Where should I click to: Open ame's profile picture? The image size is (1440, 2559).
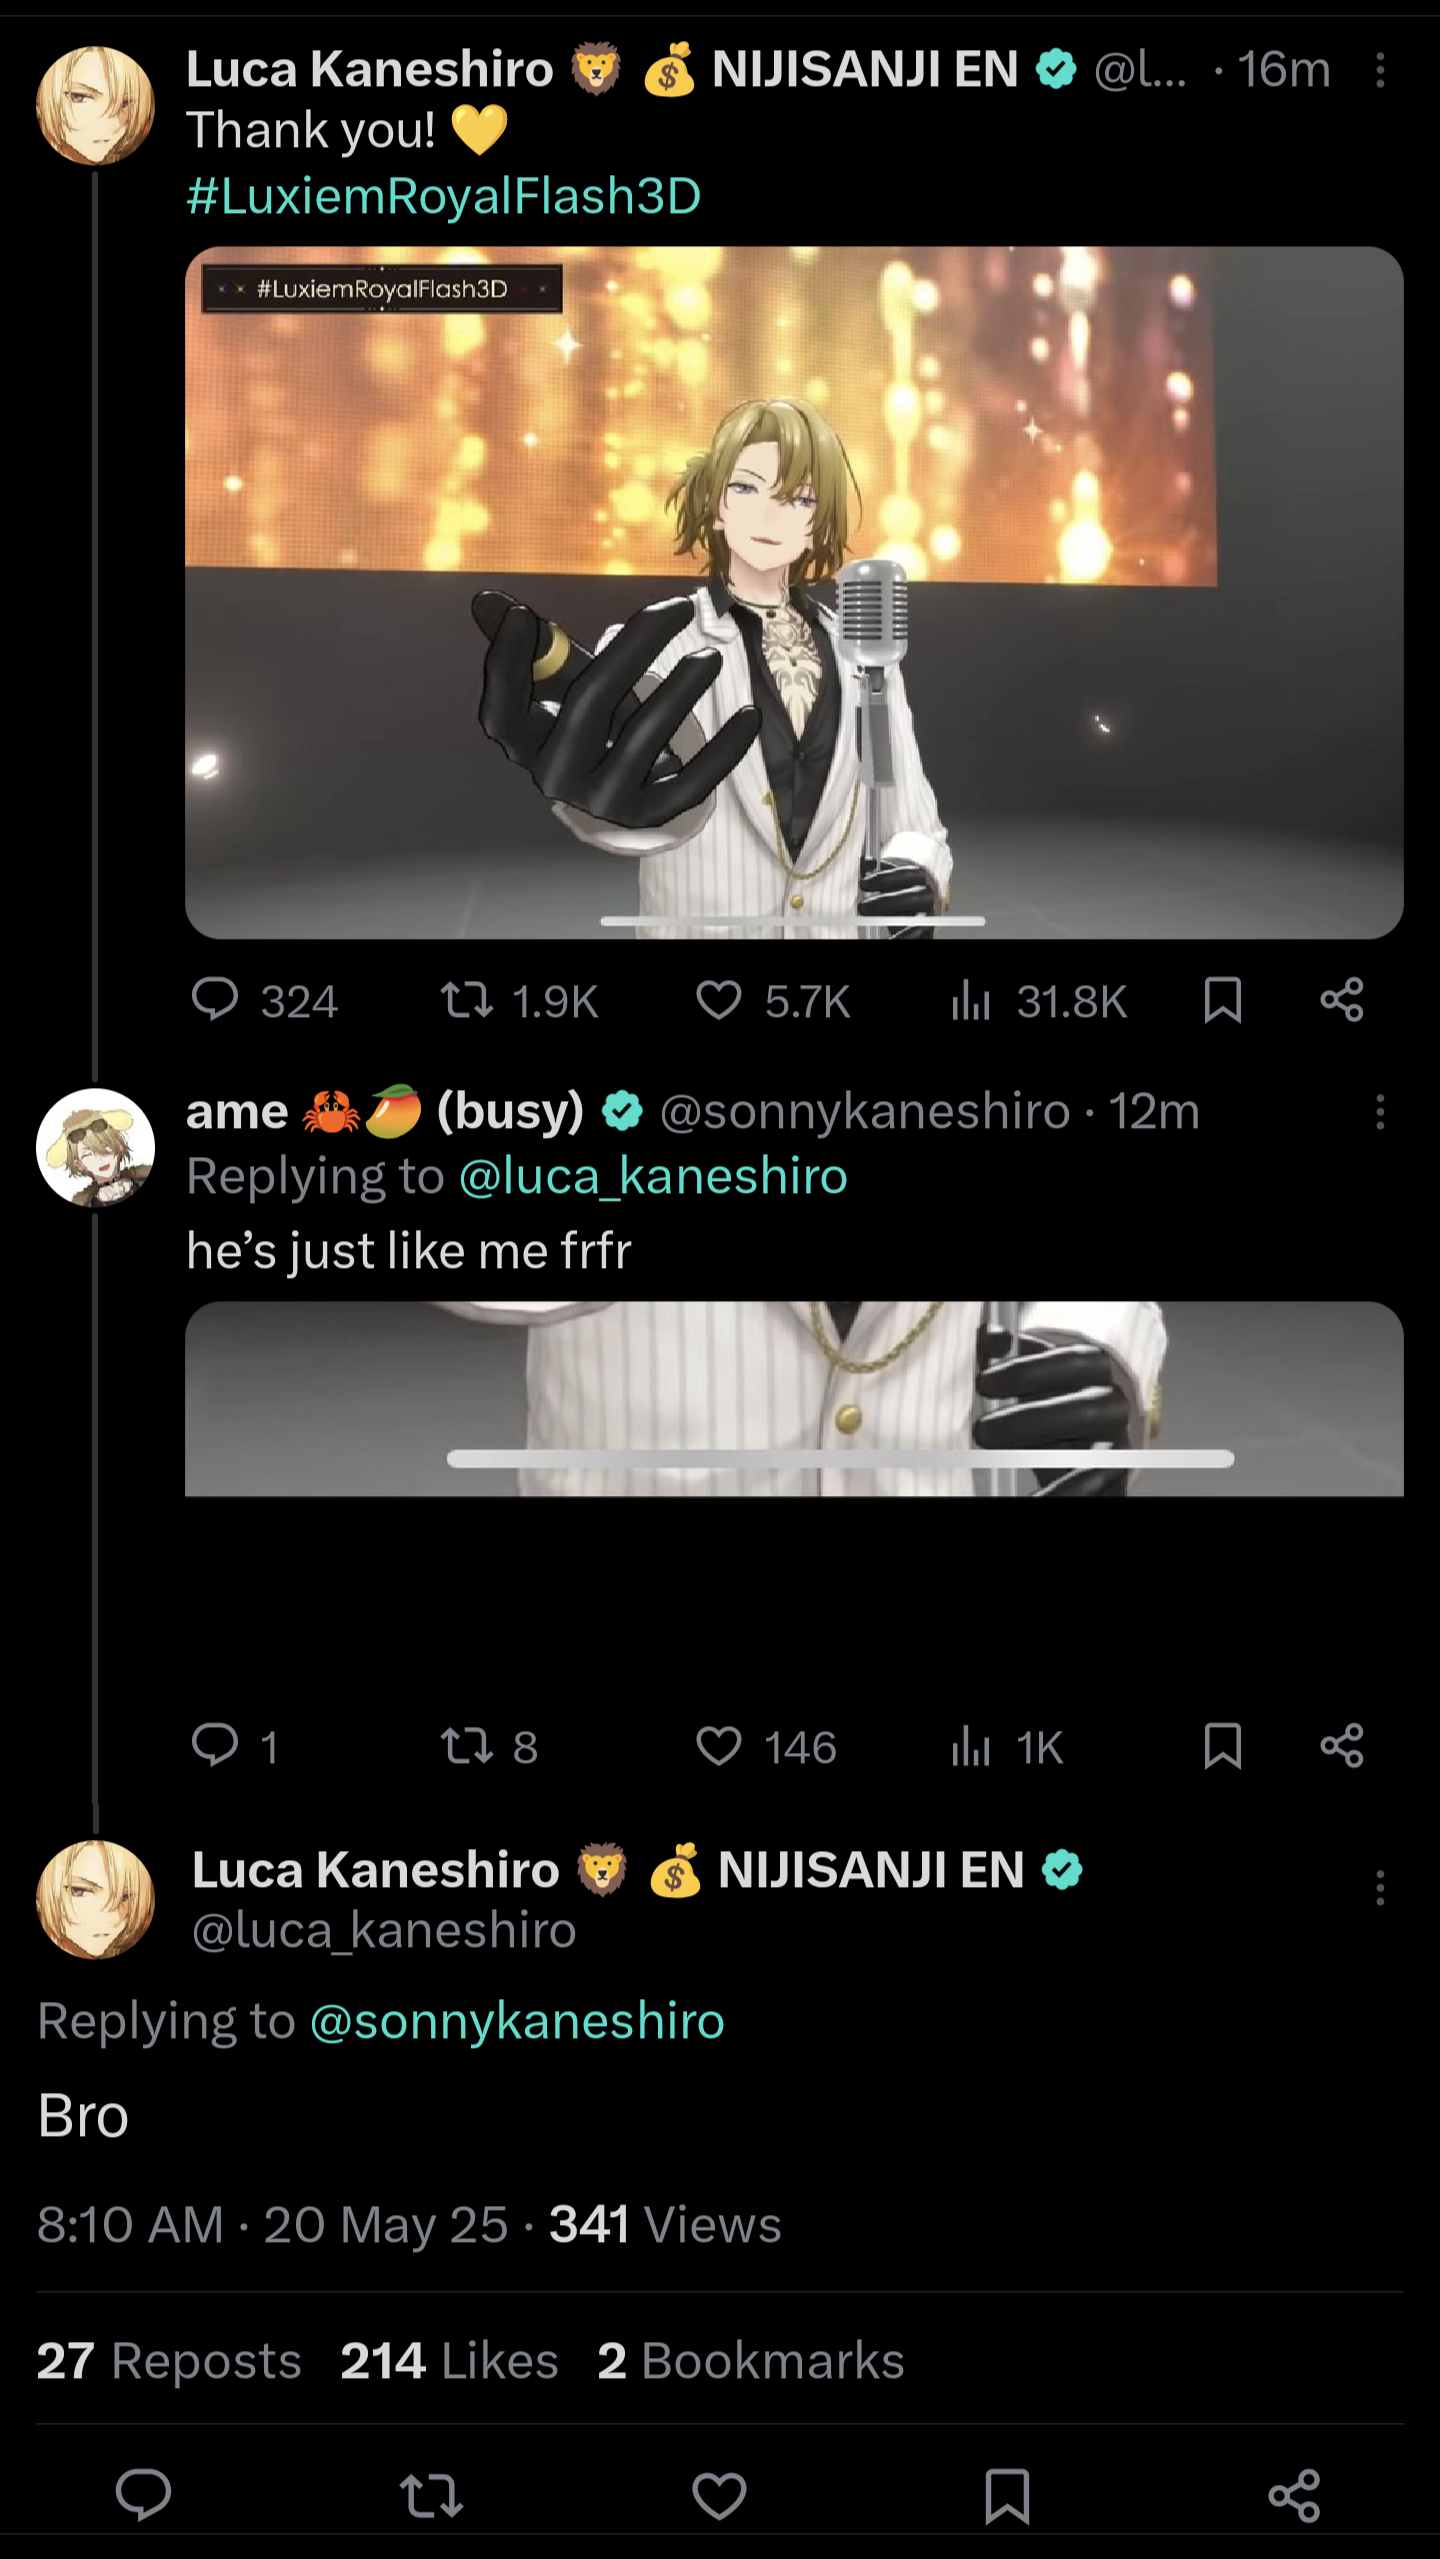pyautogui.click(x=95, y=1147)
